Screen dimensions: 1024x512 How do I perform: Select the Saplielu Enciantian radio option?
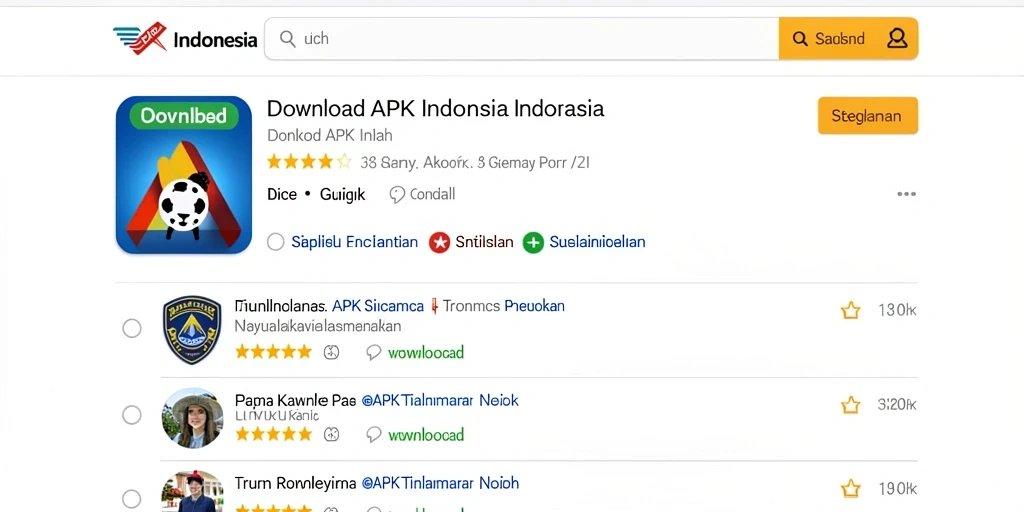click(x=276, y=242)
